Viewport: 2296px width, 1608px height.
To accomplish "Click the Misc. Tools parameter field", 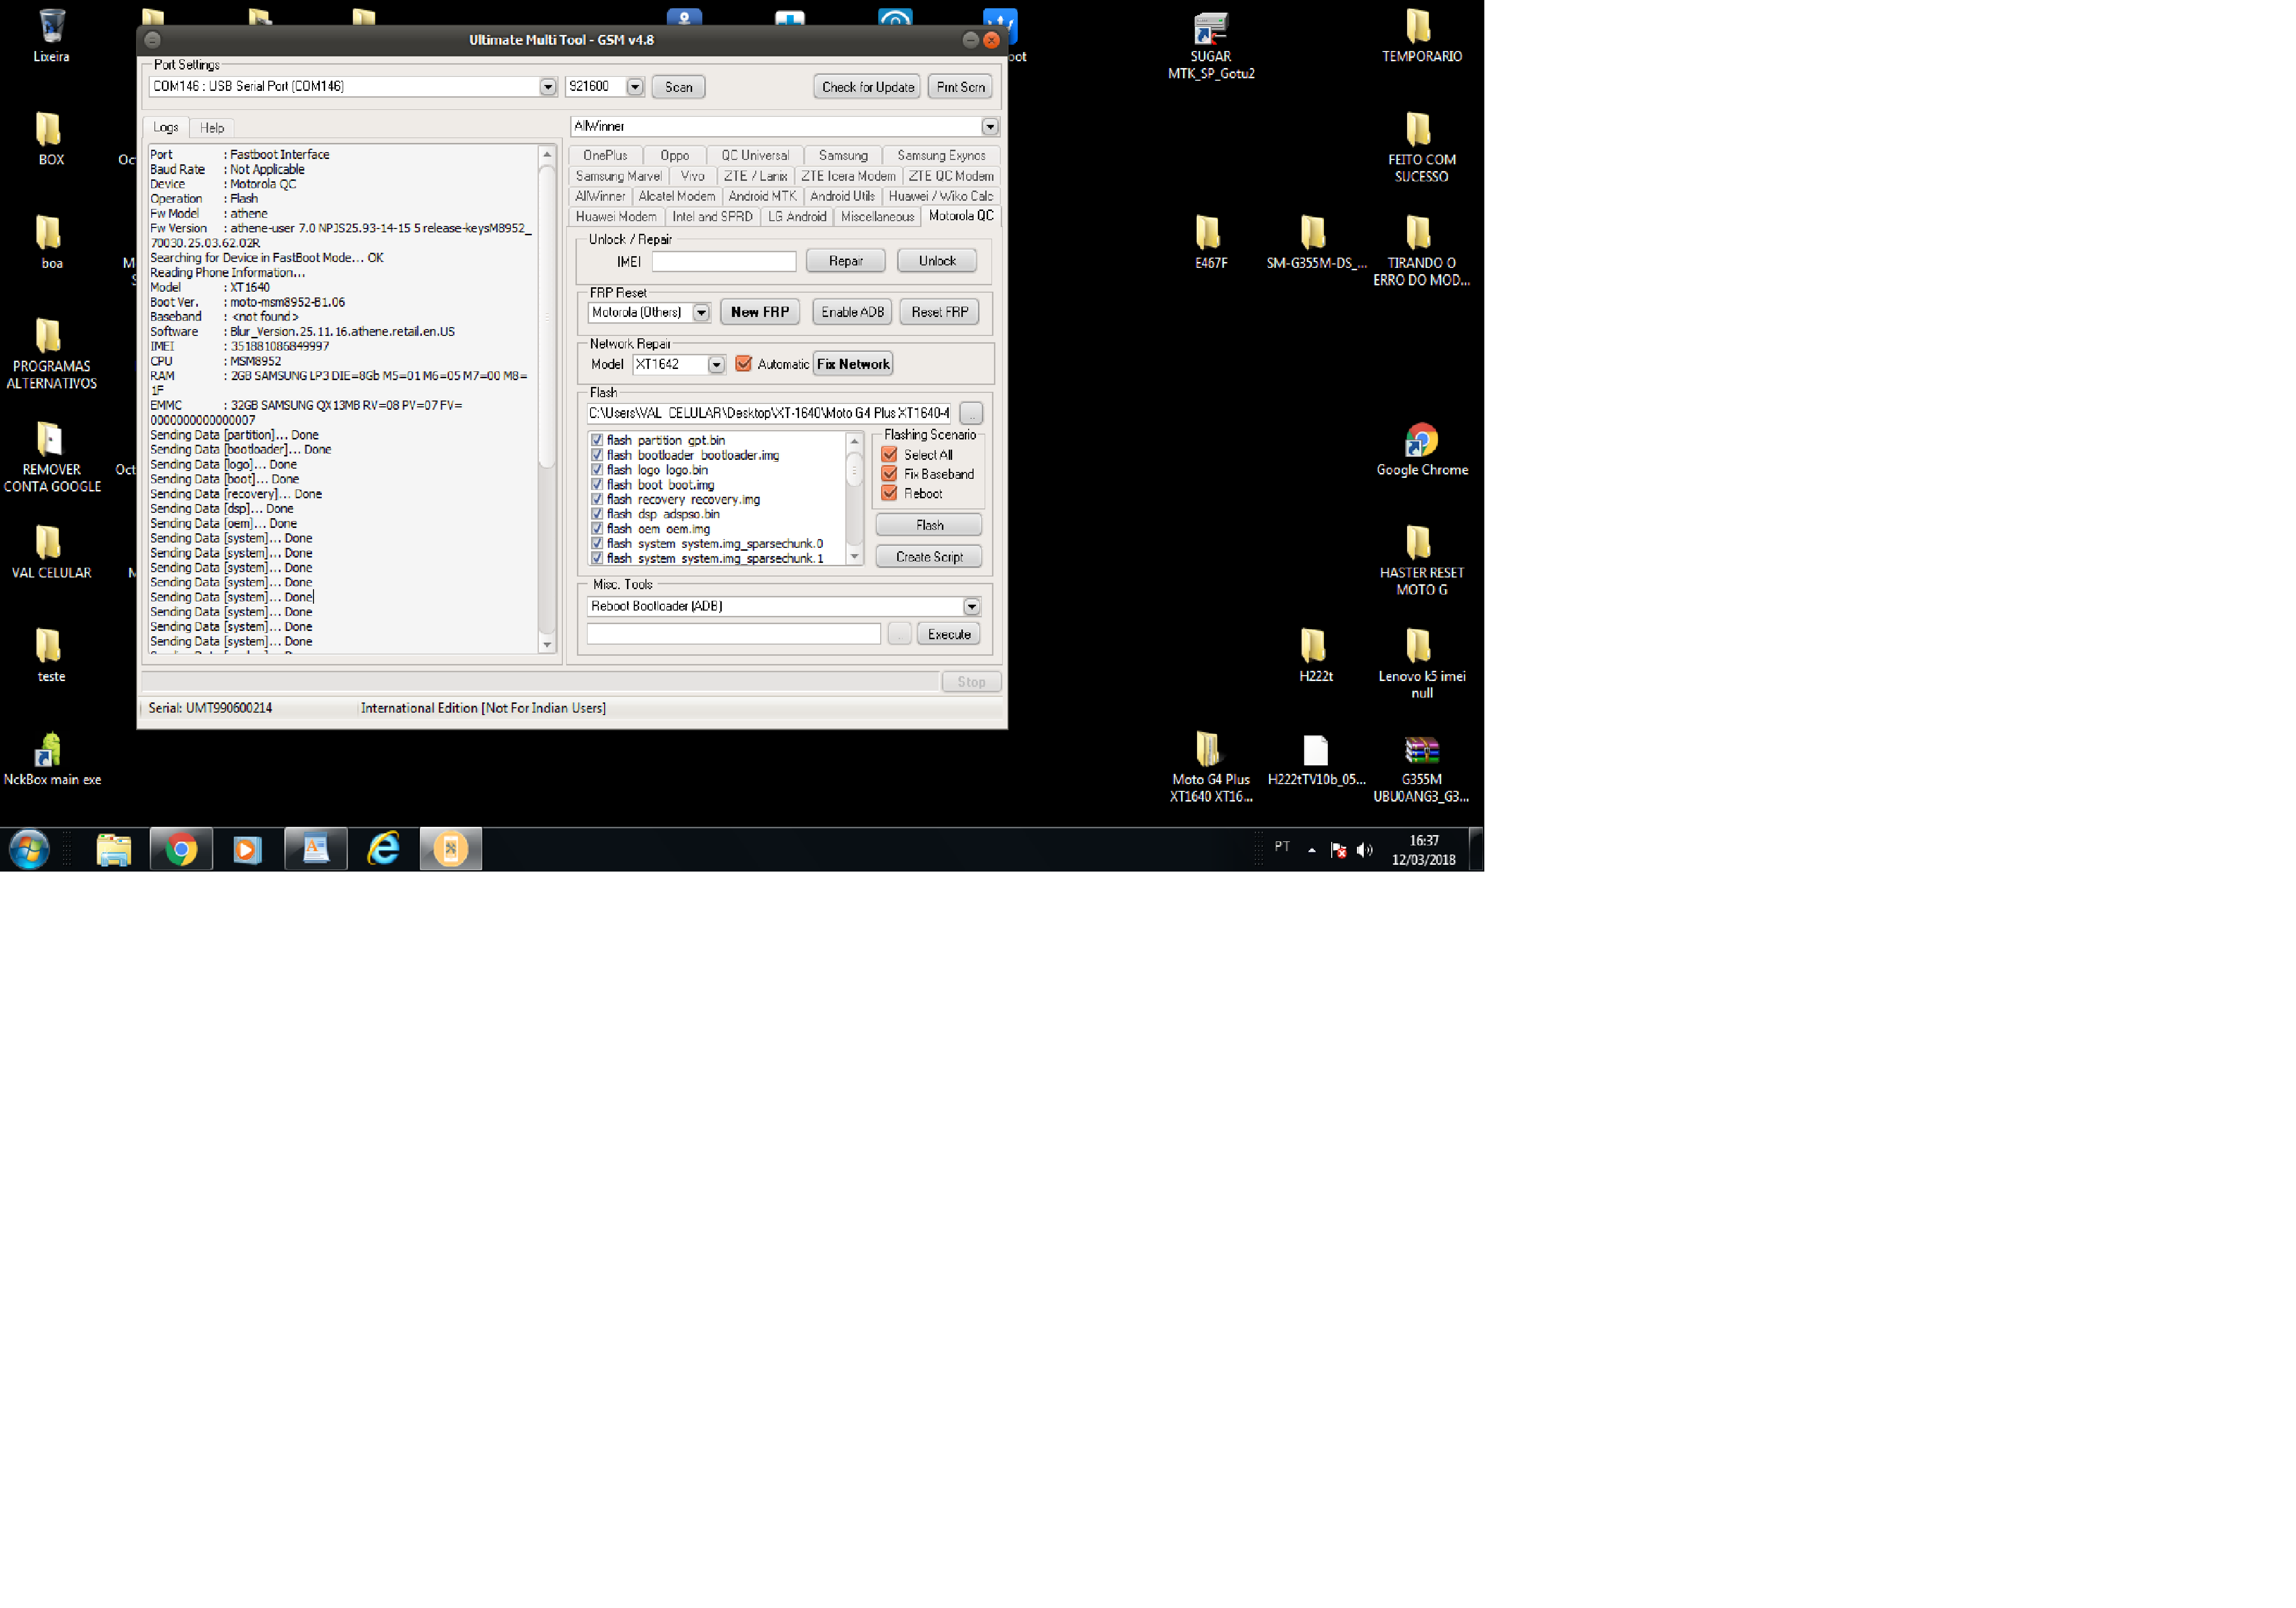I will pyautogui.click(x=734, y=634).
